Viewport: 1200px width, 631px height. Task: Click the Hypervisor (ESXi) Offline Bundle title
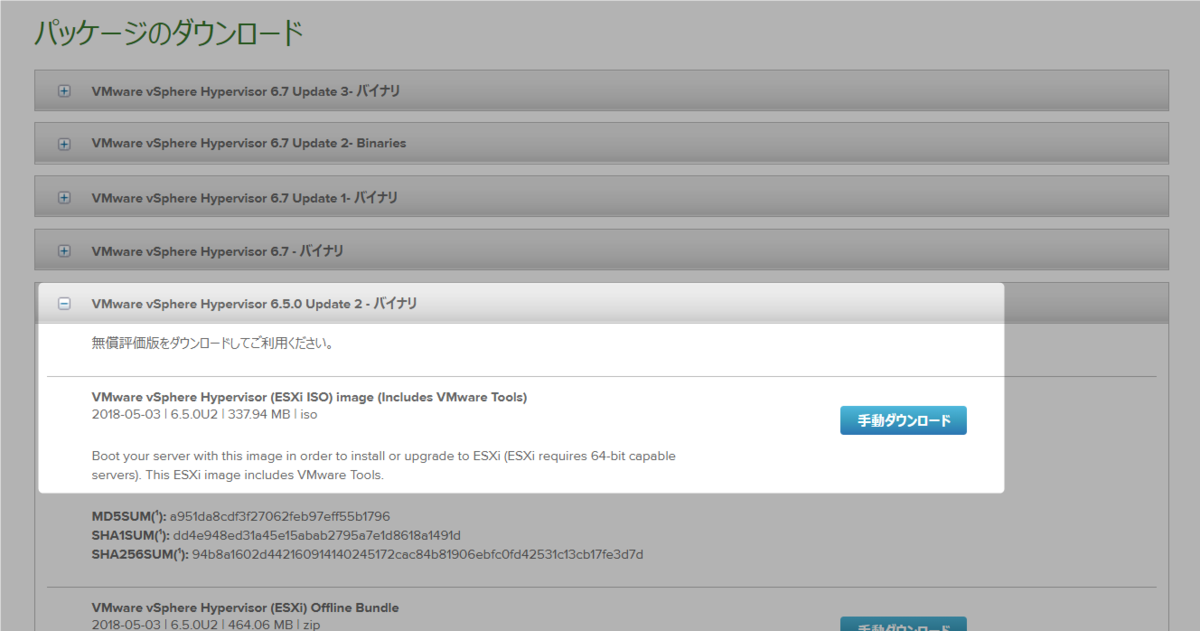245,608
